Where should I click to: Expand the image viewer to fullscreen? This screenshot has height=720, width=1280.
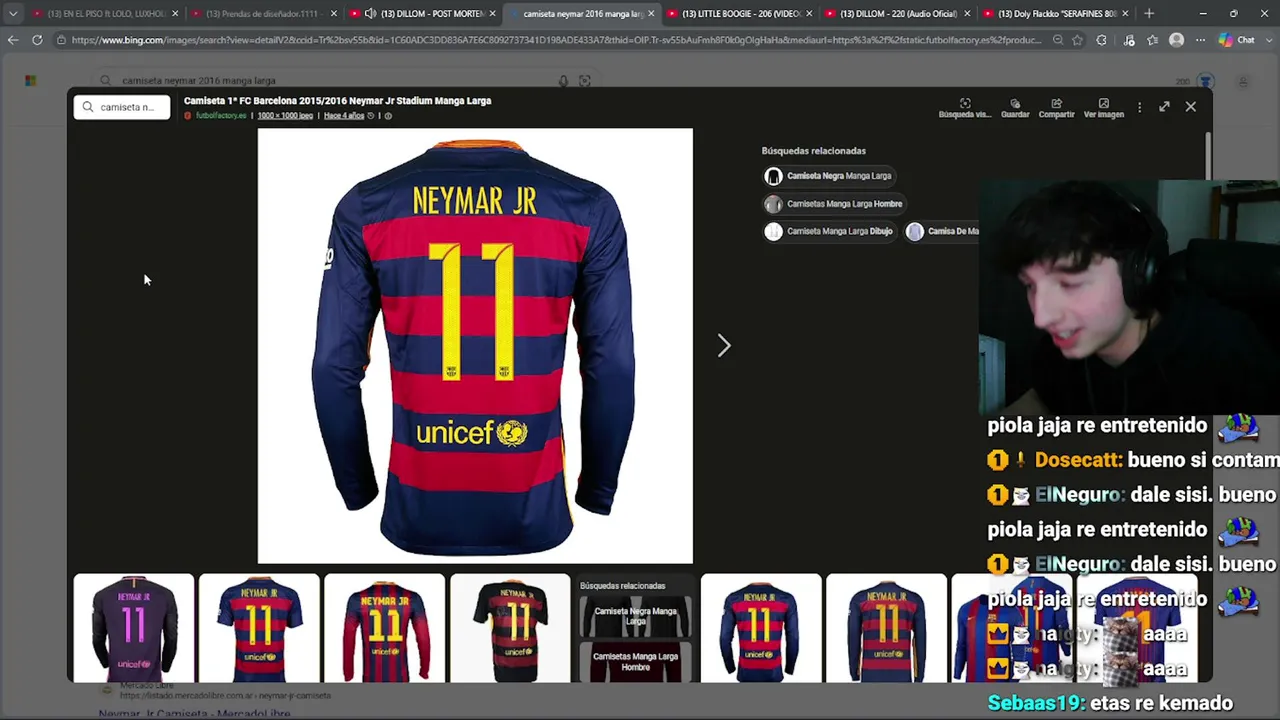(x=1164, y=106)
